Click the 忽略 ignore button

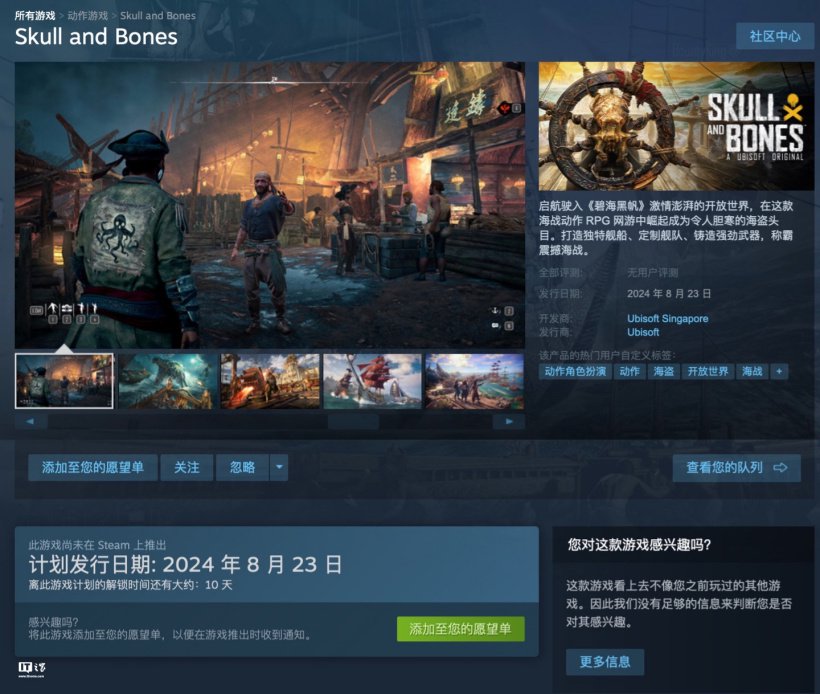pos(243,467)
